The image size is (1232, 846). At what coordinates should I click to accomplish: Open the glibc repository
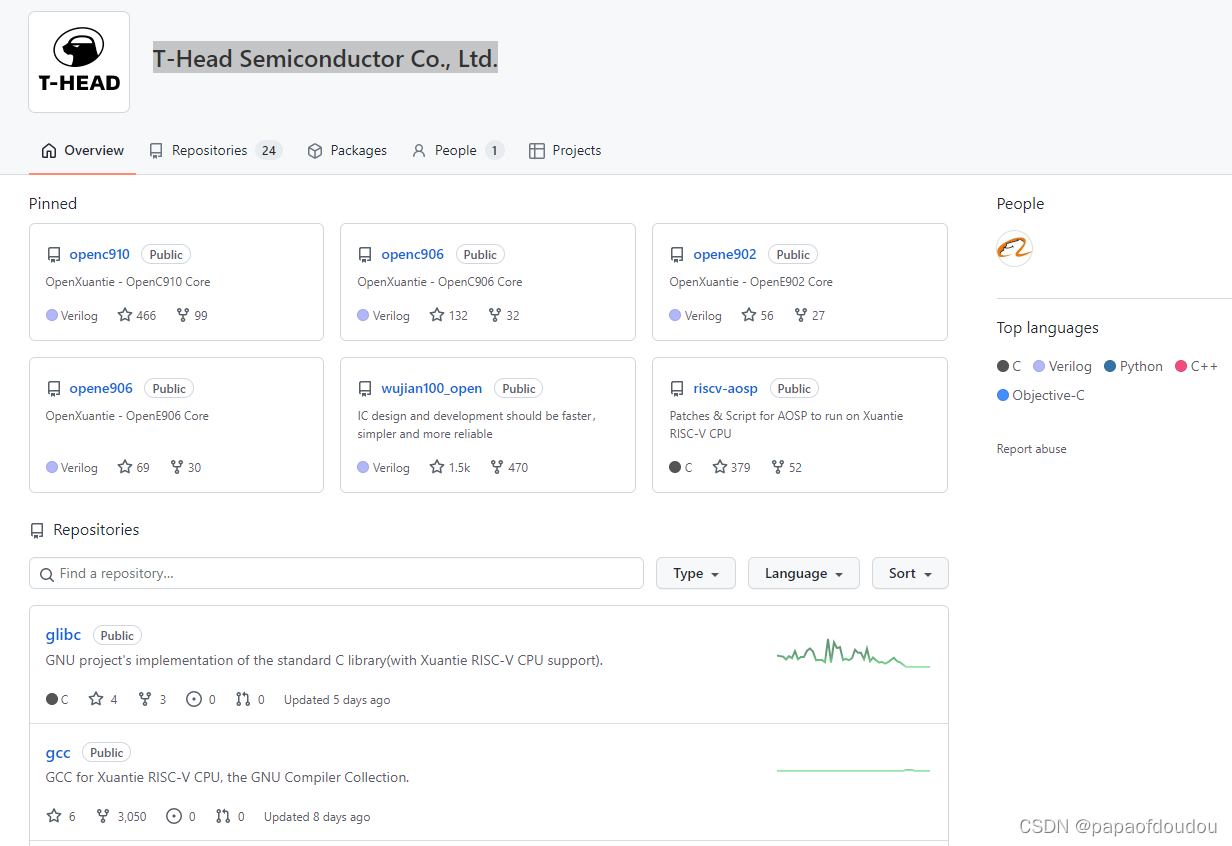[x=63, y=635]
